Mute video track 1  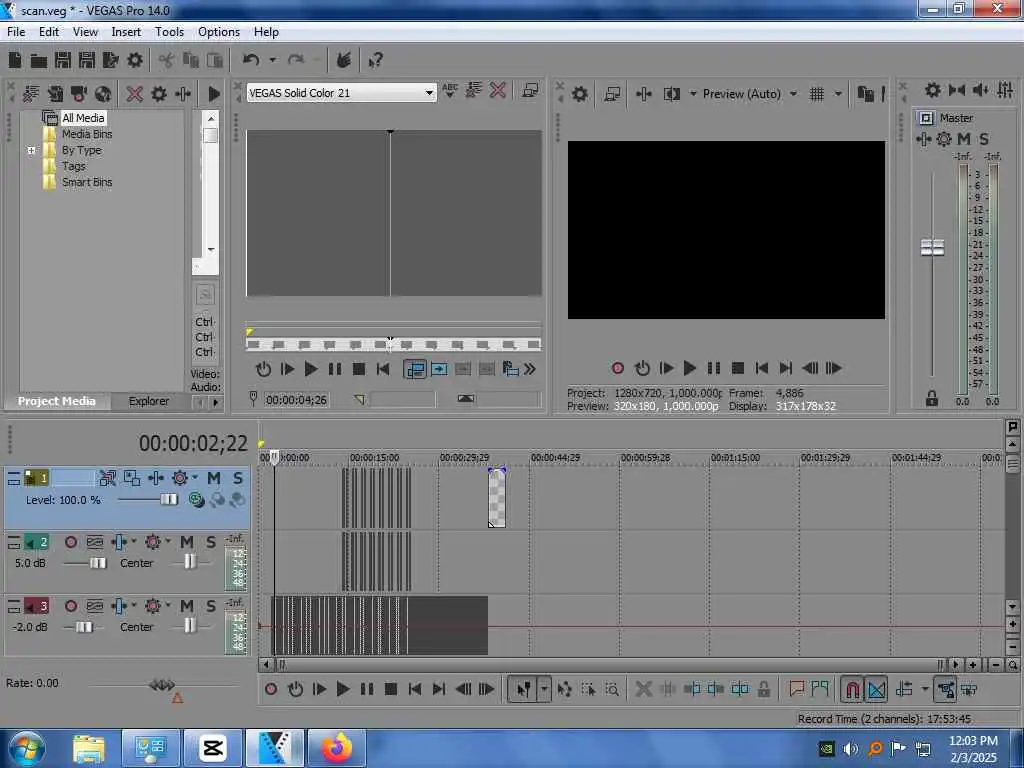point(214,478)
